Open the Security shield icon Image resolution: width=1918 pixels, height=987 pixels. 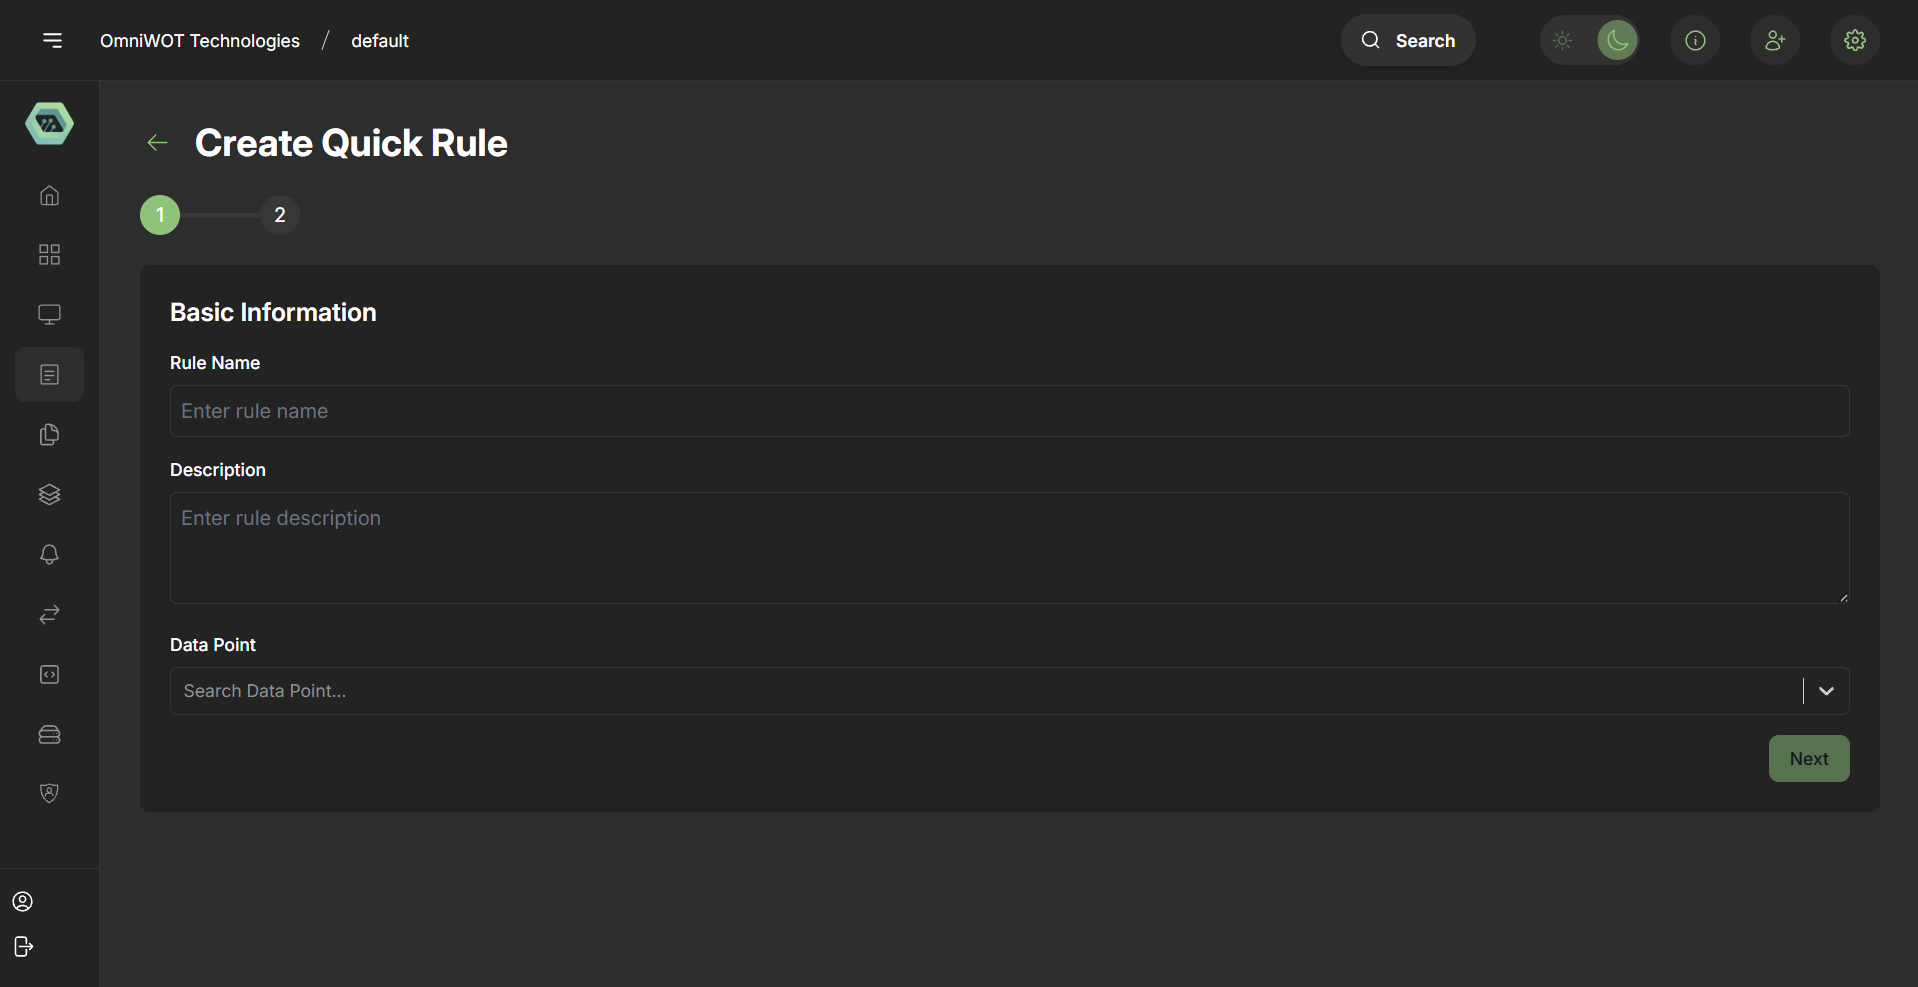(49, 792)
